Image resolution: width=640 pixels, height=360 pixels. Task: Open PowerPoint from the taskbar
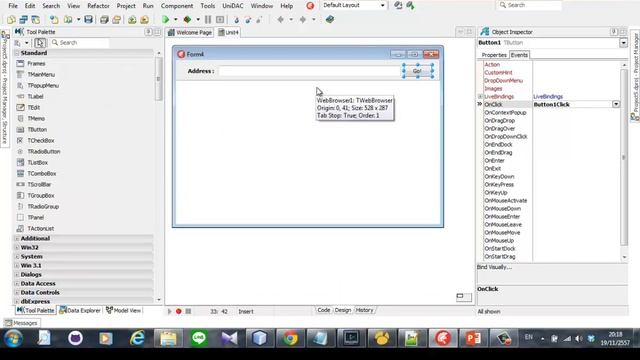click(x=473, y=338)
